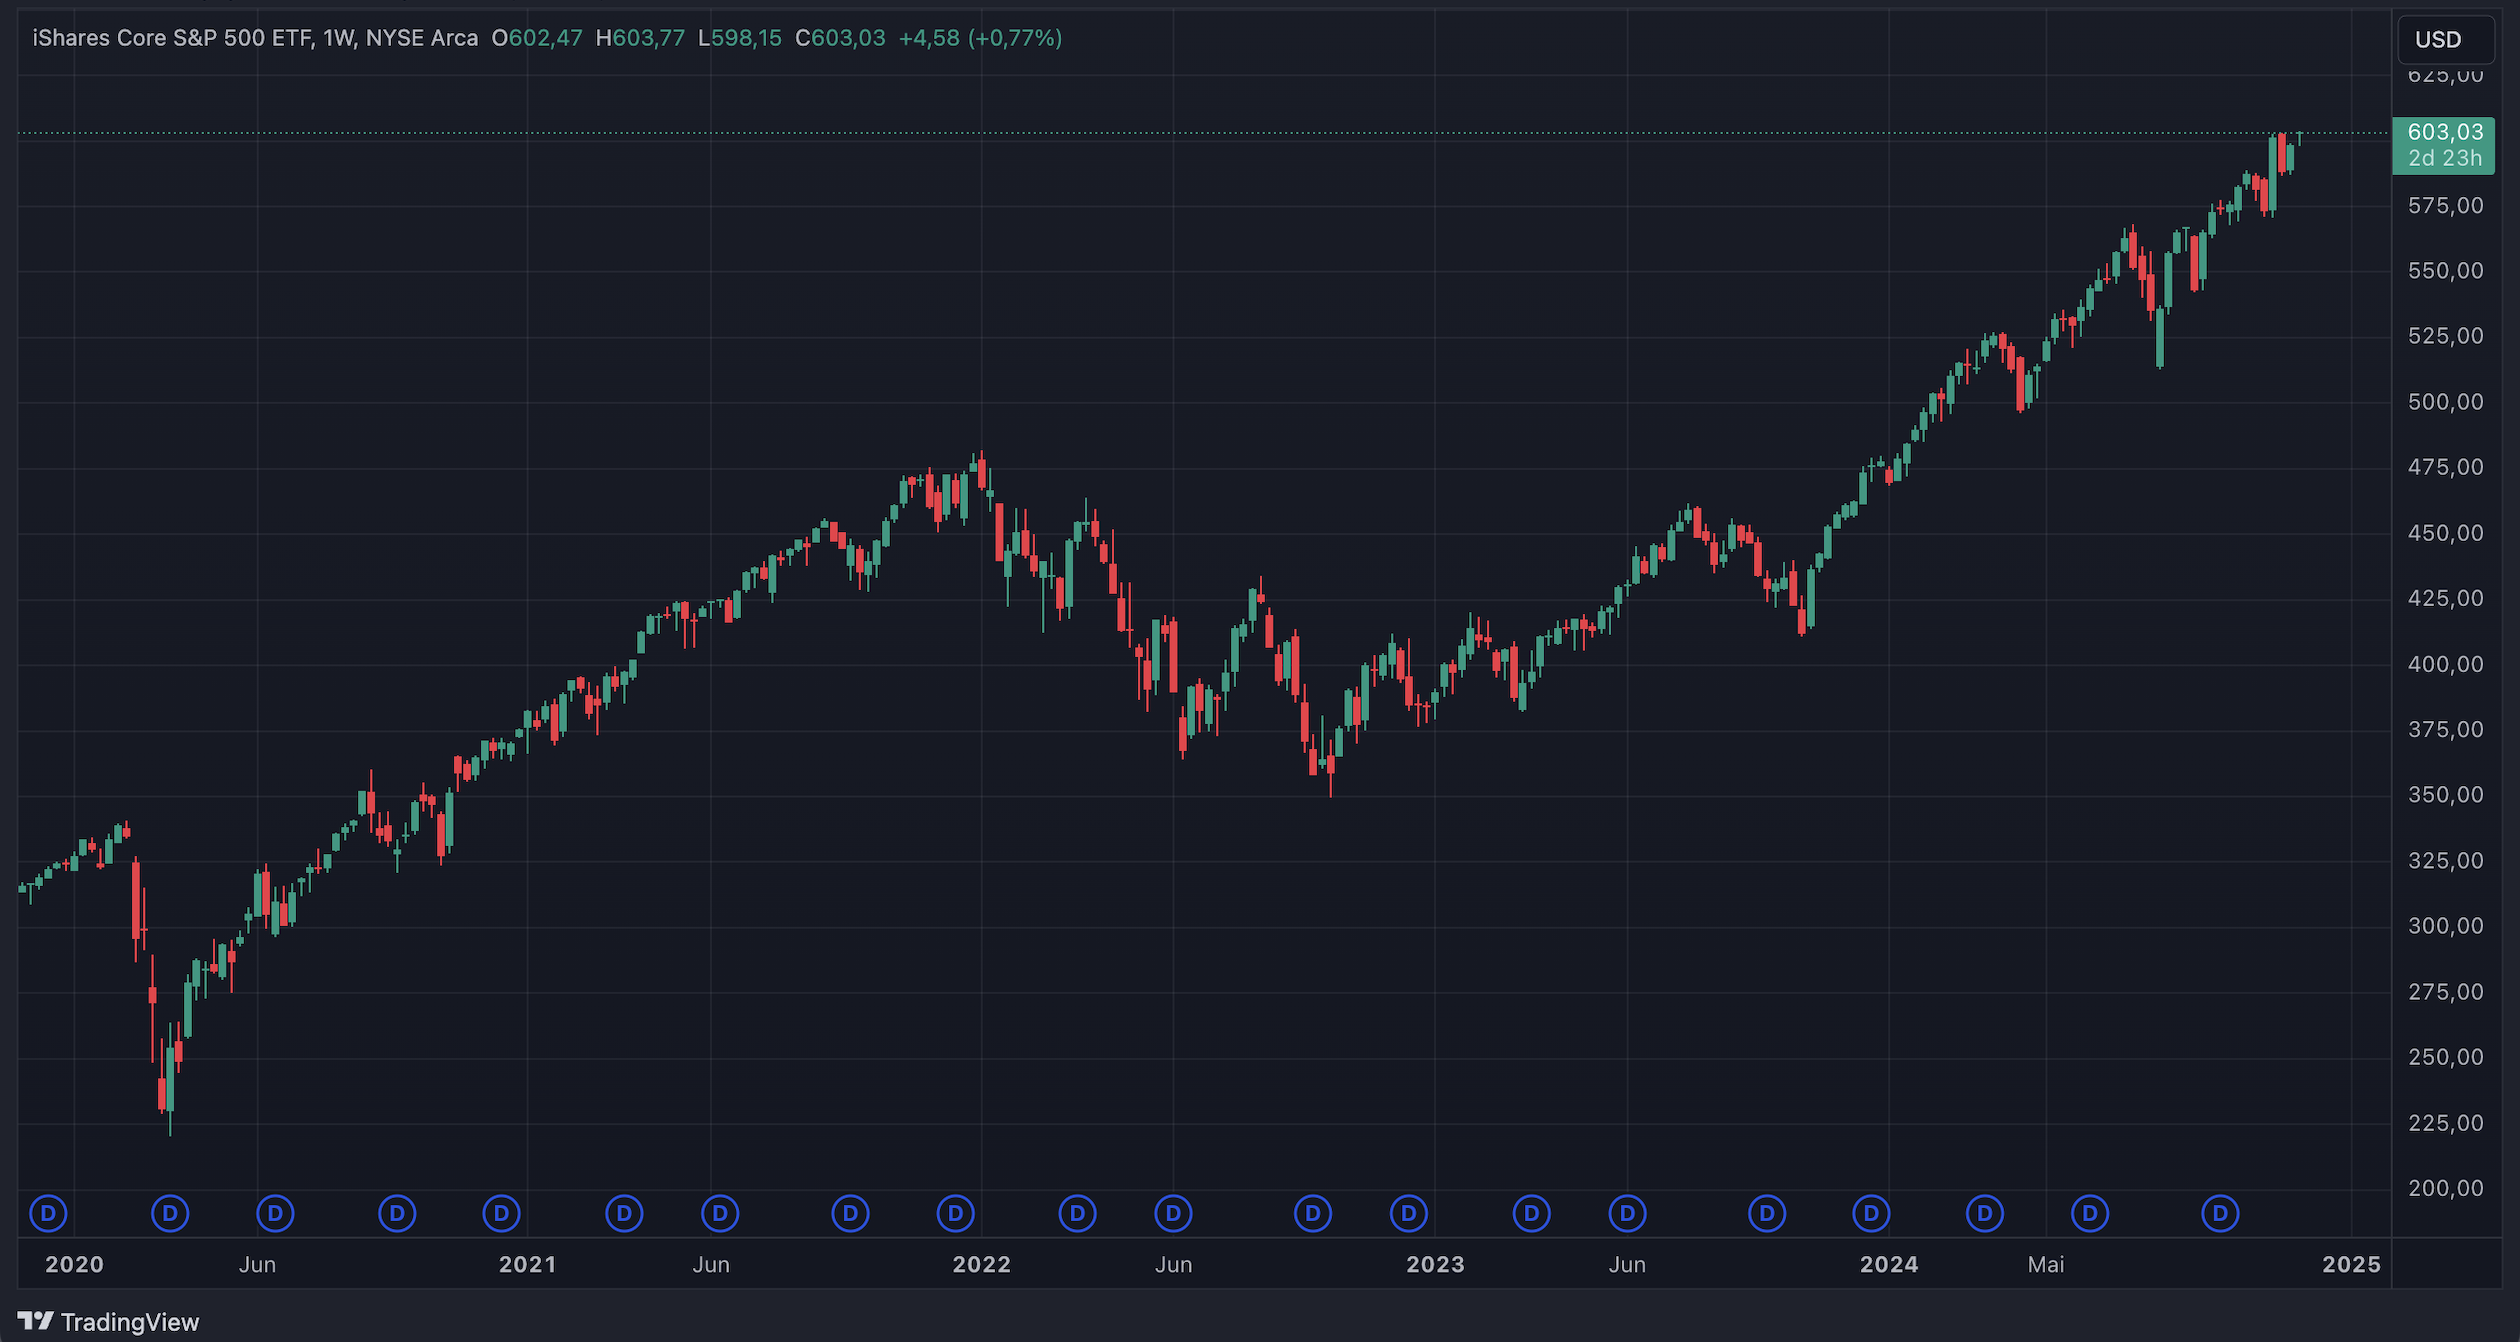The height and width of the screenshot is (1342, 2520).
Task: Open the December 2021 dividend marker
Action: 955,1214
